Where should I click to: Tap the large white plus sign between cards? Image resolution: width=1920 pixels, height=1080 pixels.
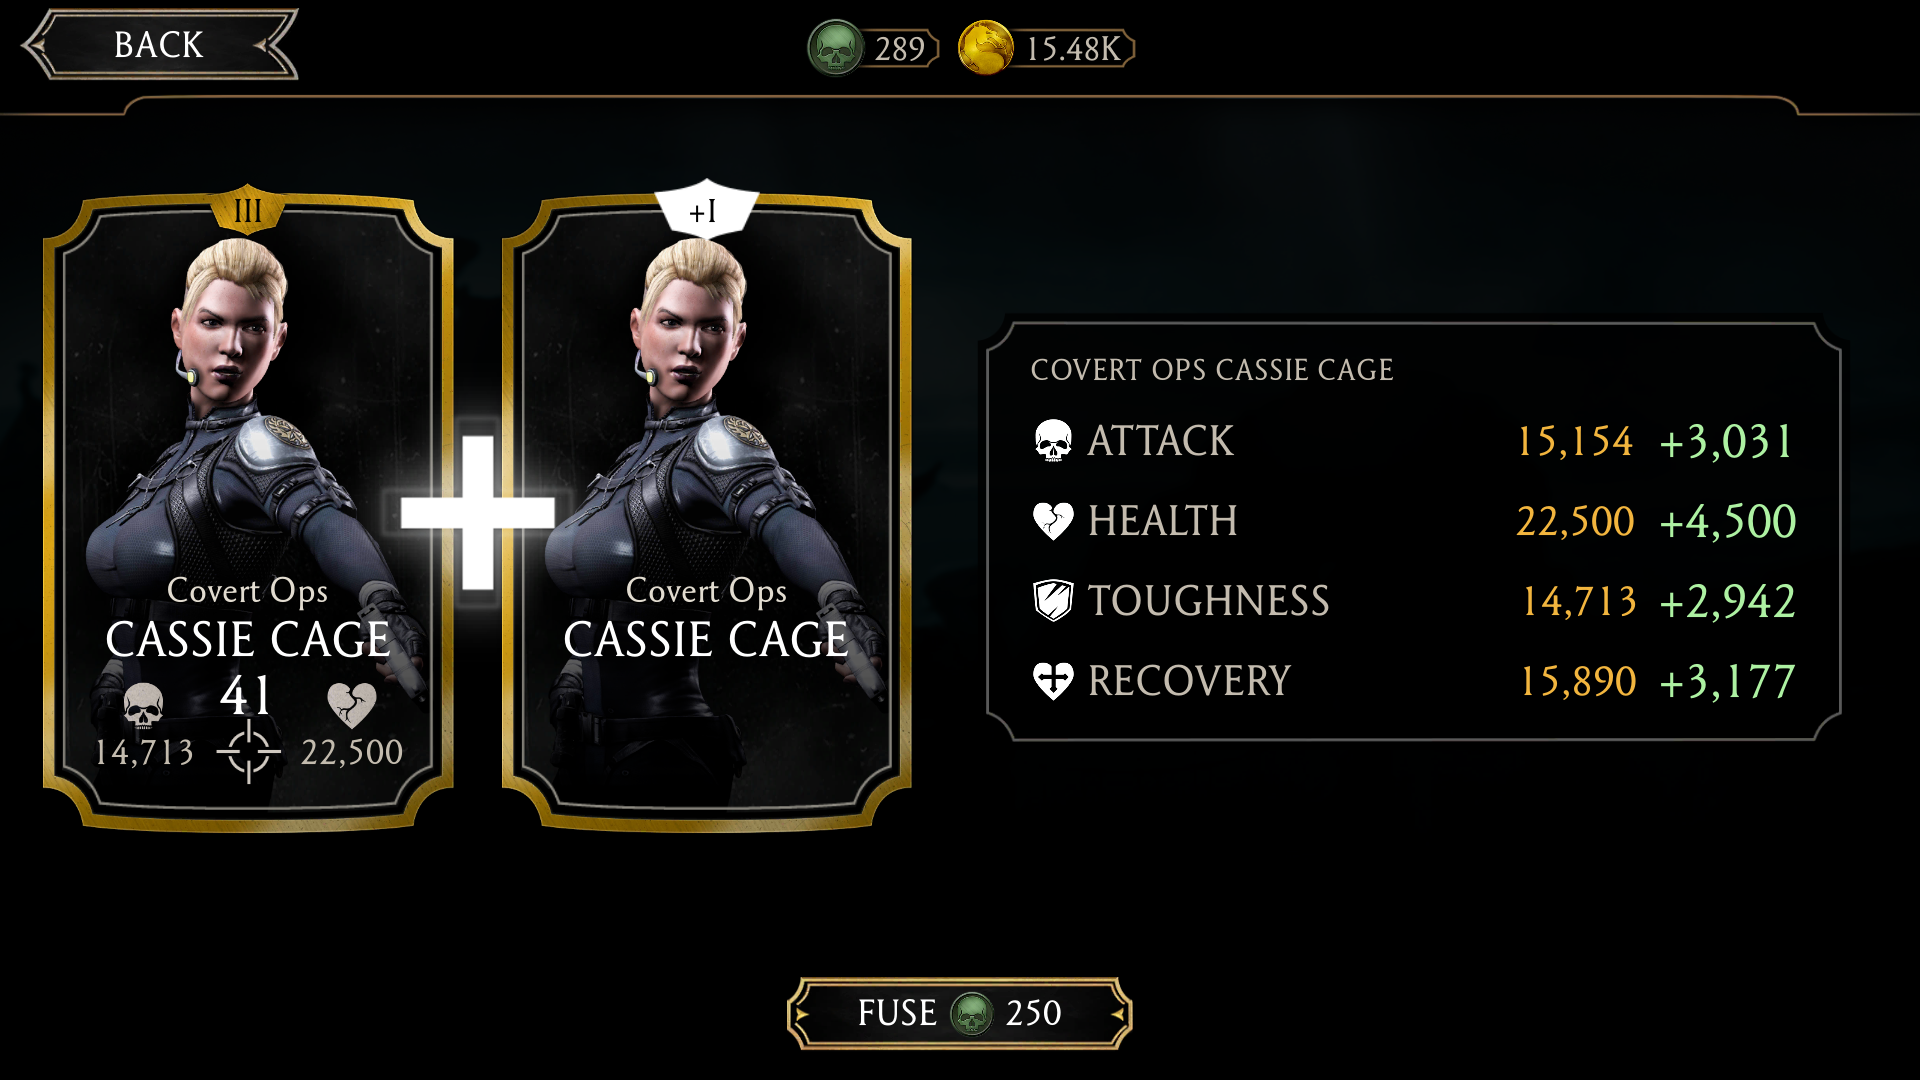tap(478, 512)
